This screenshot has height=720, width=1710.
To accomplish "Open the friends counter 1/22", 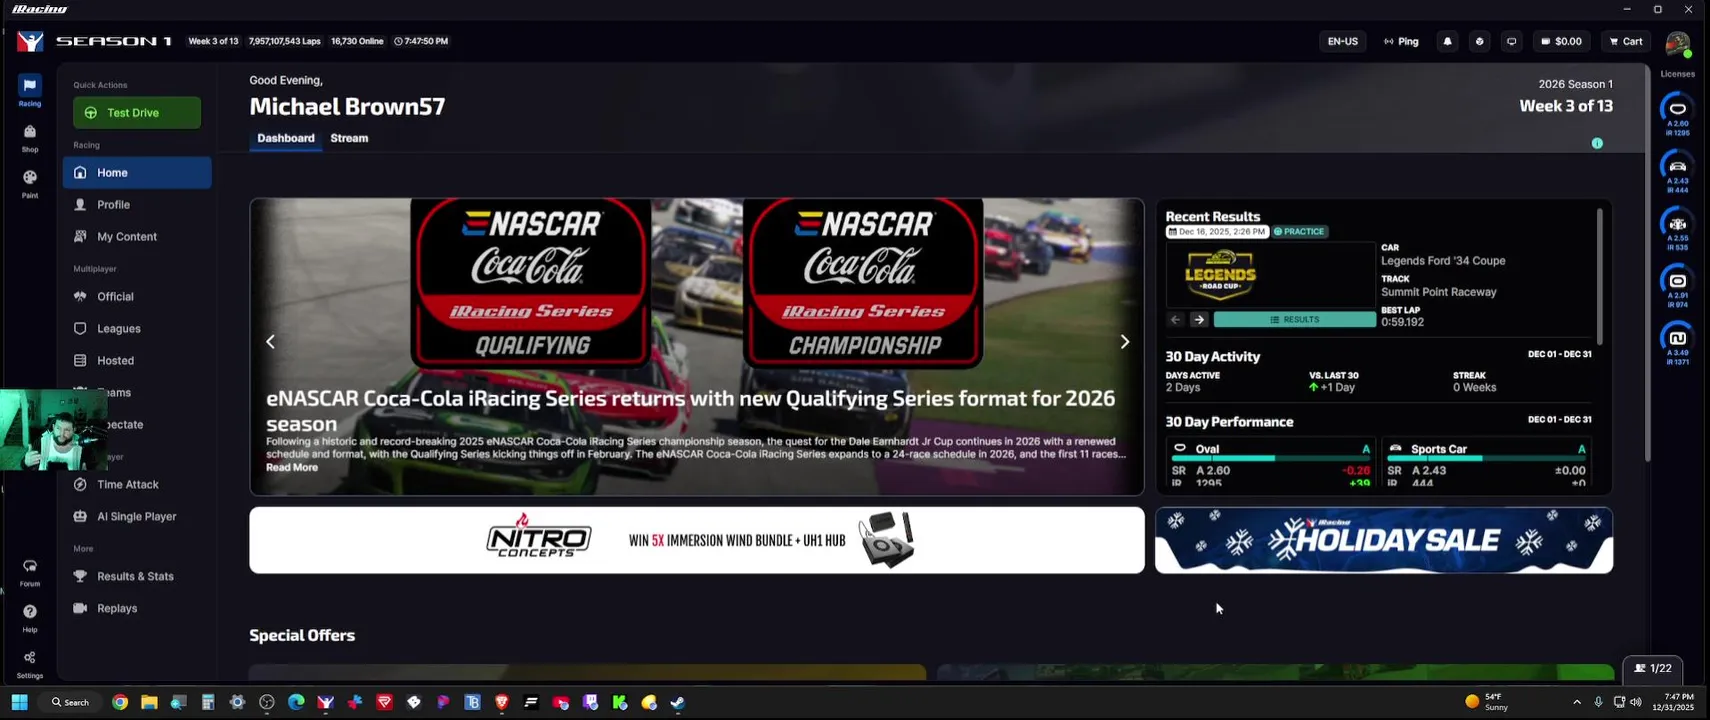I will point(1653,668).
